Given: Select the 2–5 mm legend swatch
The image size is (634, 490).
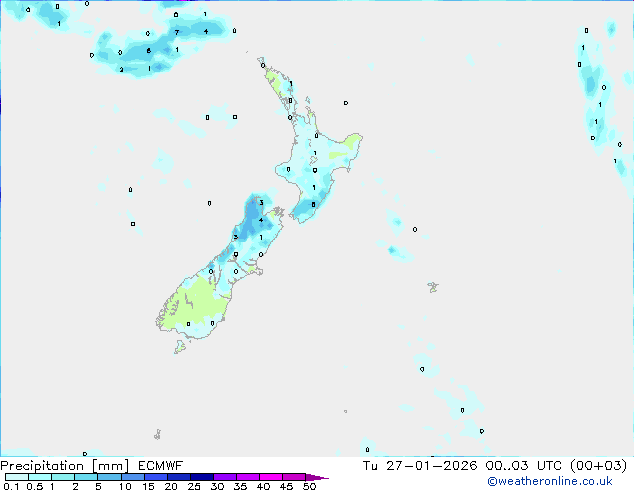Looking at the screenshot, I should [86, 477].
